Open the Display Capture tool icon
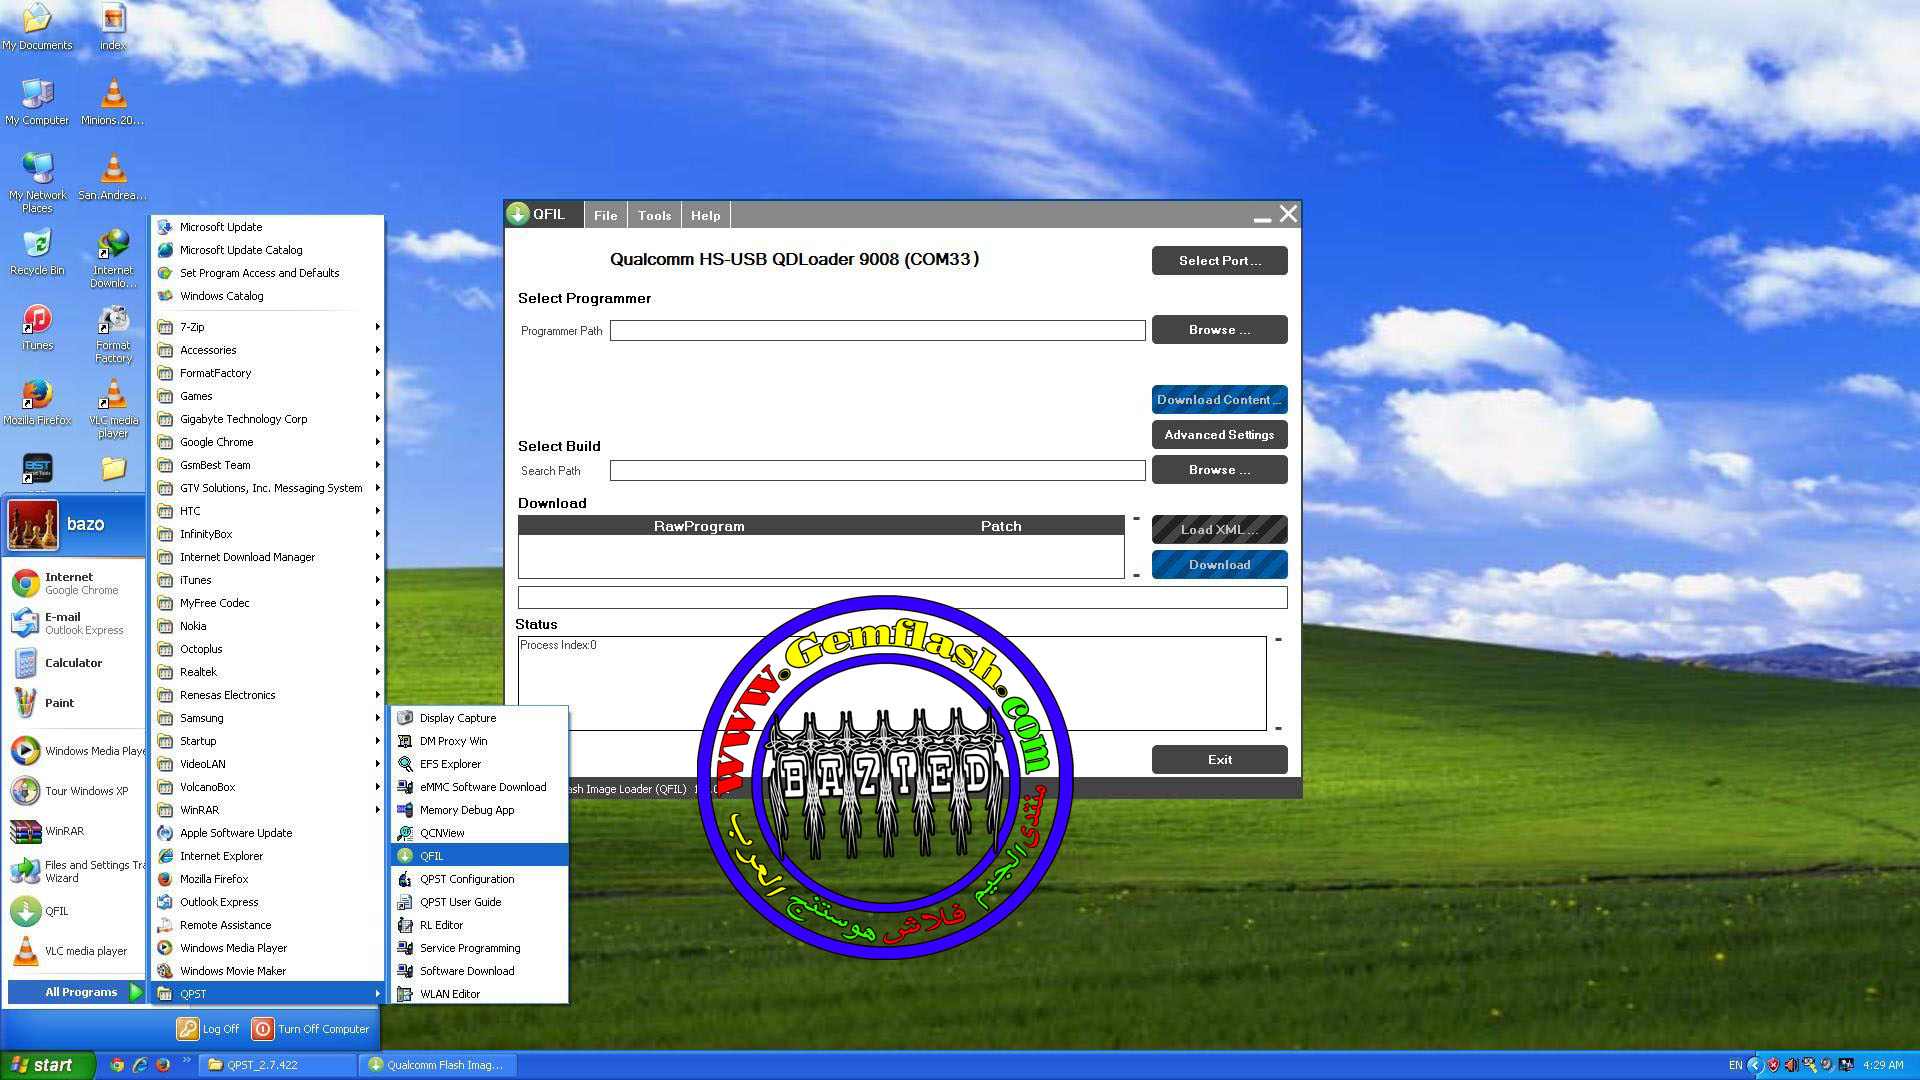 (405, 718)
